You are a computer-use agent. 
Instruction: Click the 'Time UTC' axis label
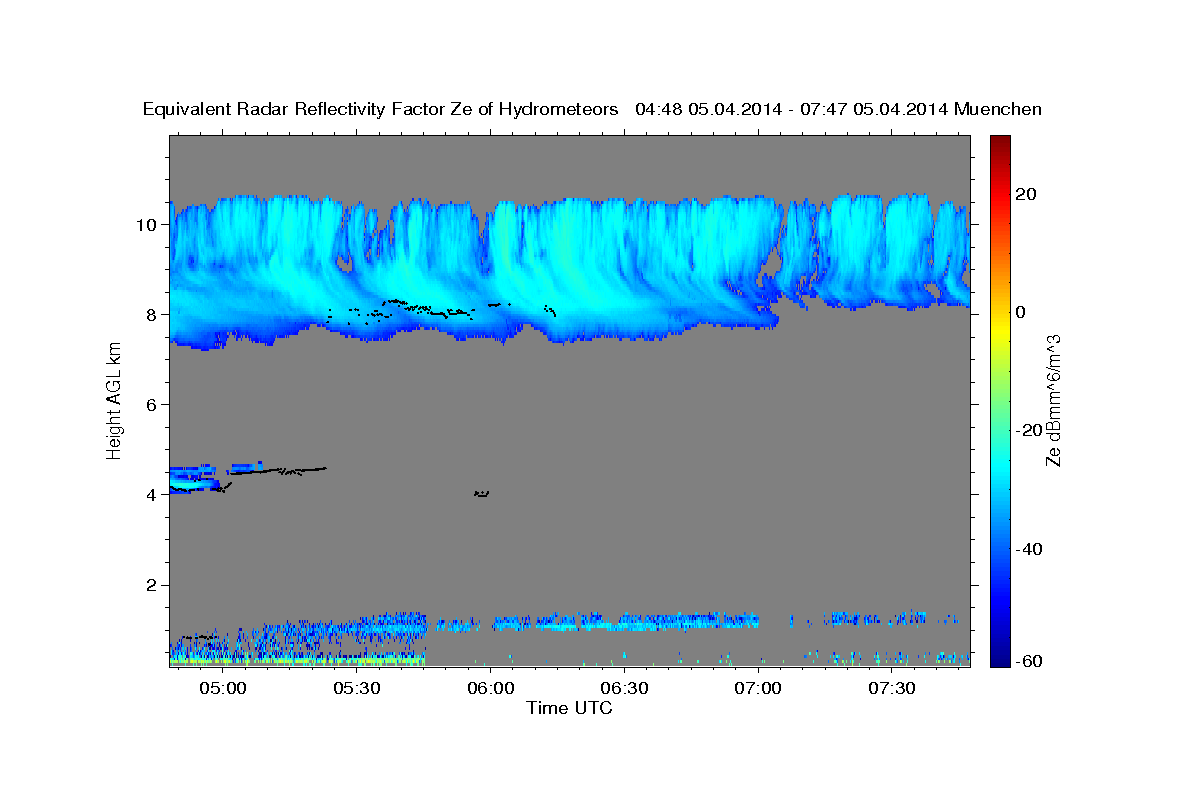pyautogui.click(x=569, y=708)
